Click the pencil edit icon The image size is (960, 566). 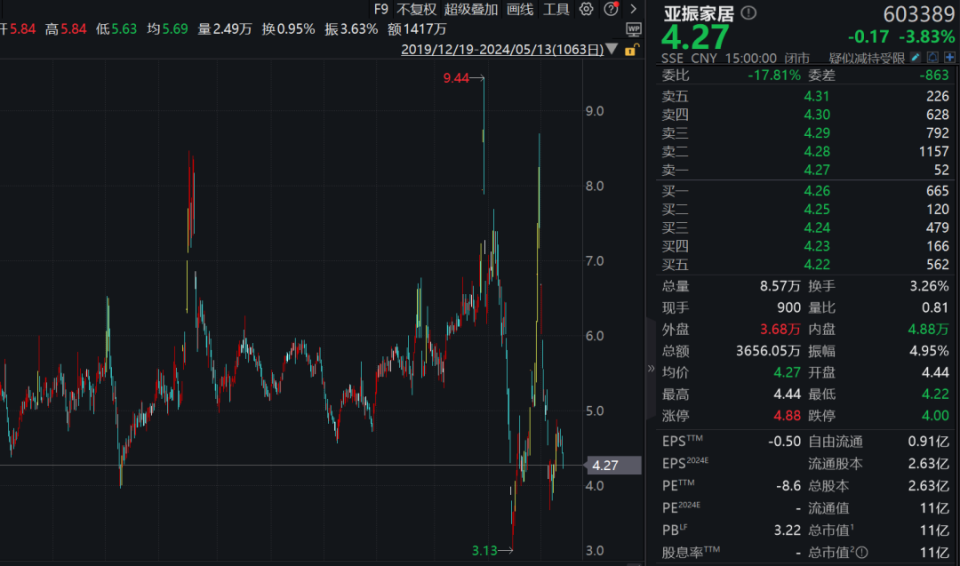tap(915, 58)
